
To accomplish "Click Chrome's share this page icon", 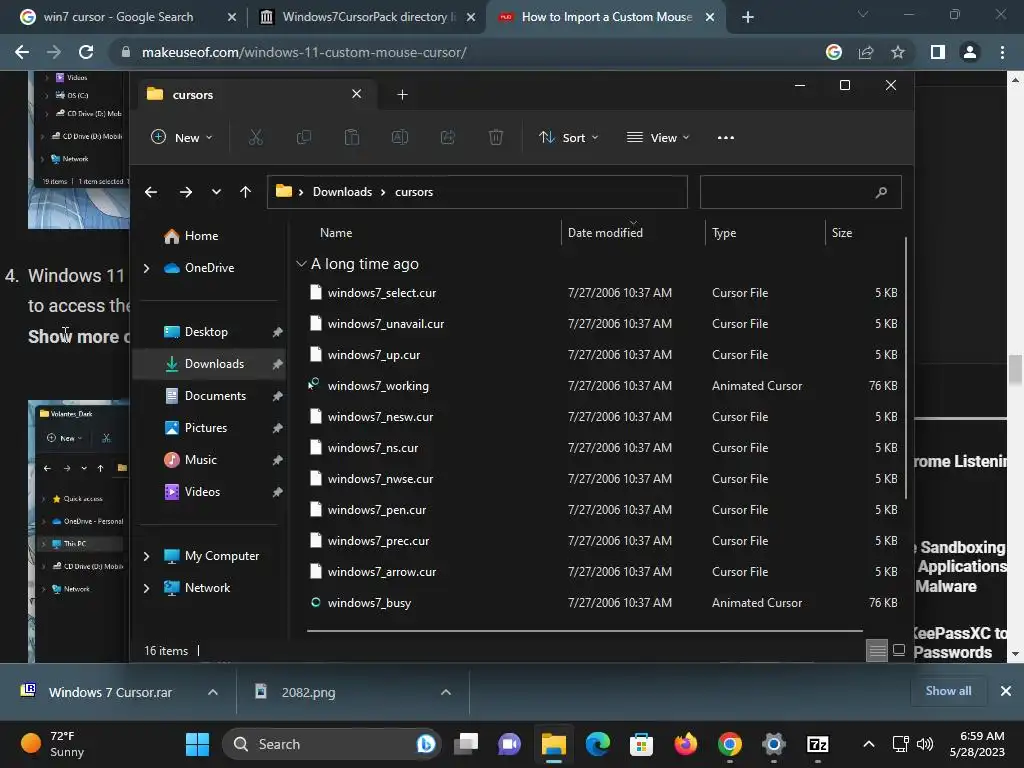I will pos(866,52).
